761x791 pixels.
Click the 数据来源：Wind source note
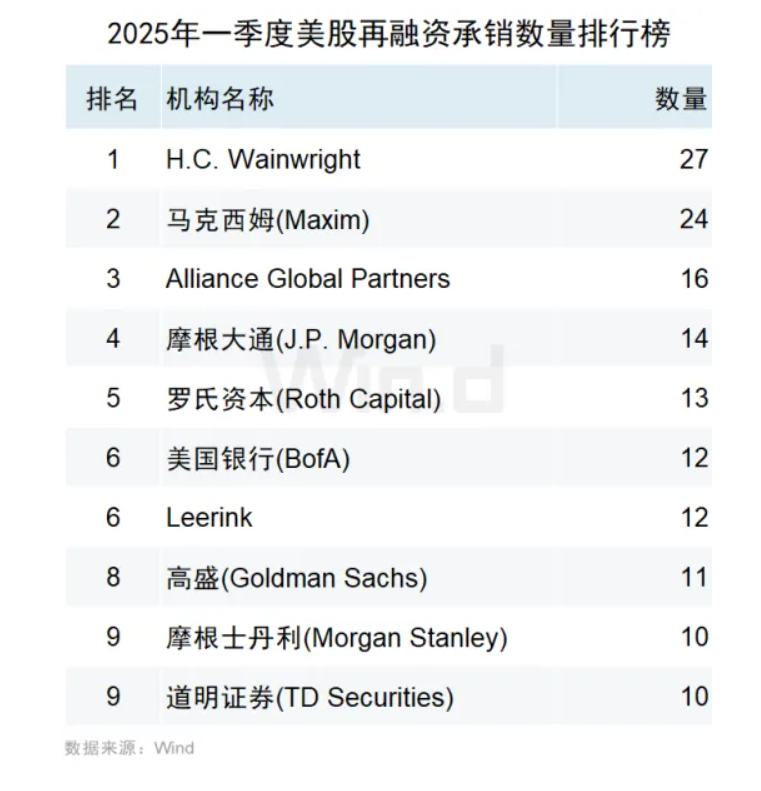(129, 748)
